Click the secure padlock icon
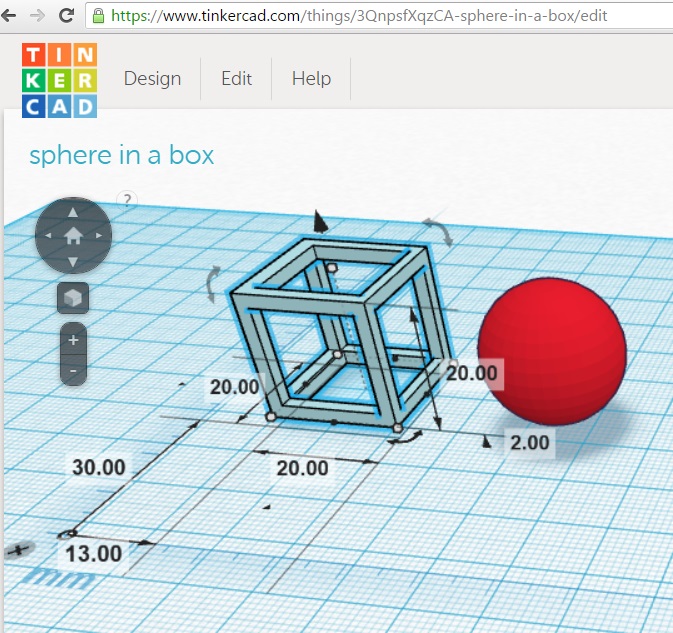 (99, 16)
